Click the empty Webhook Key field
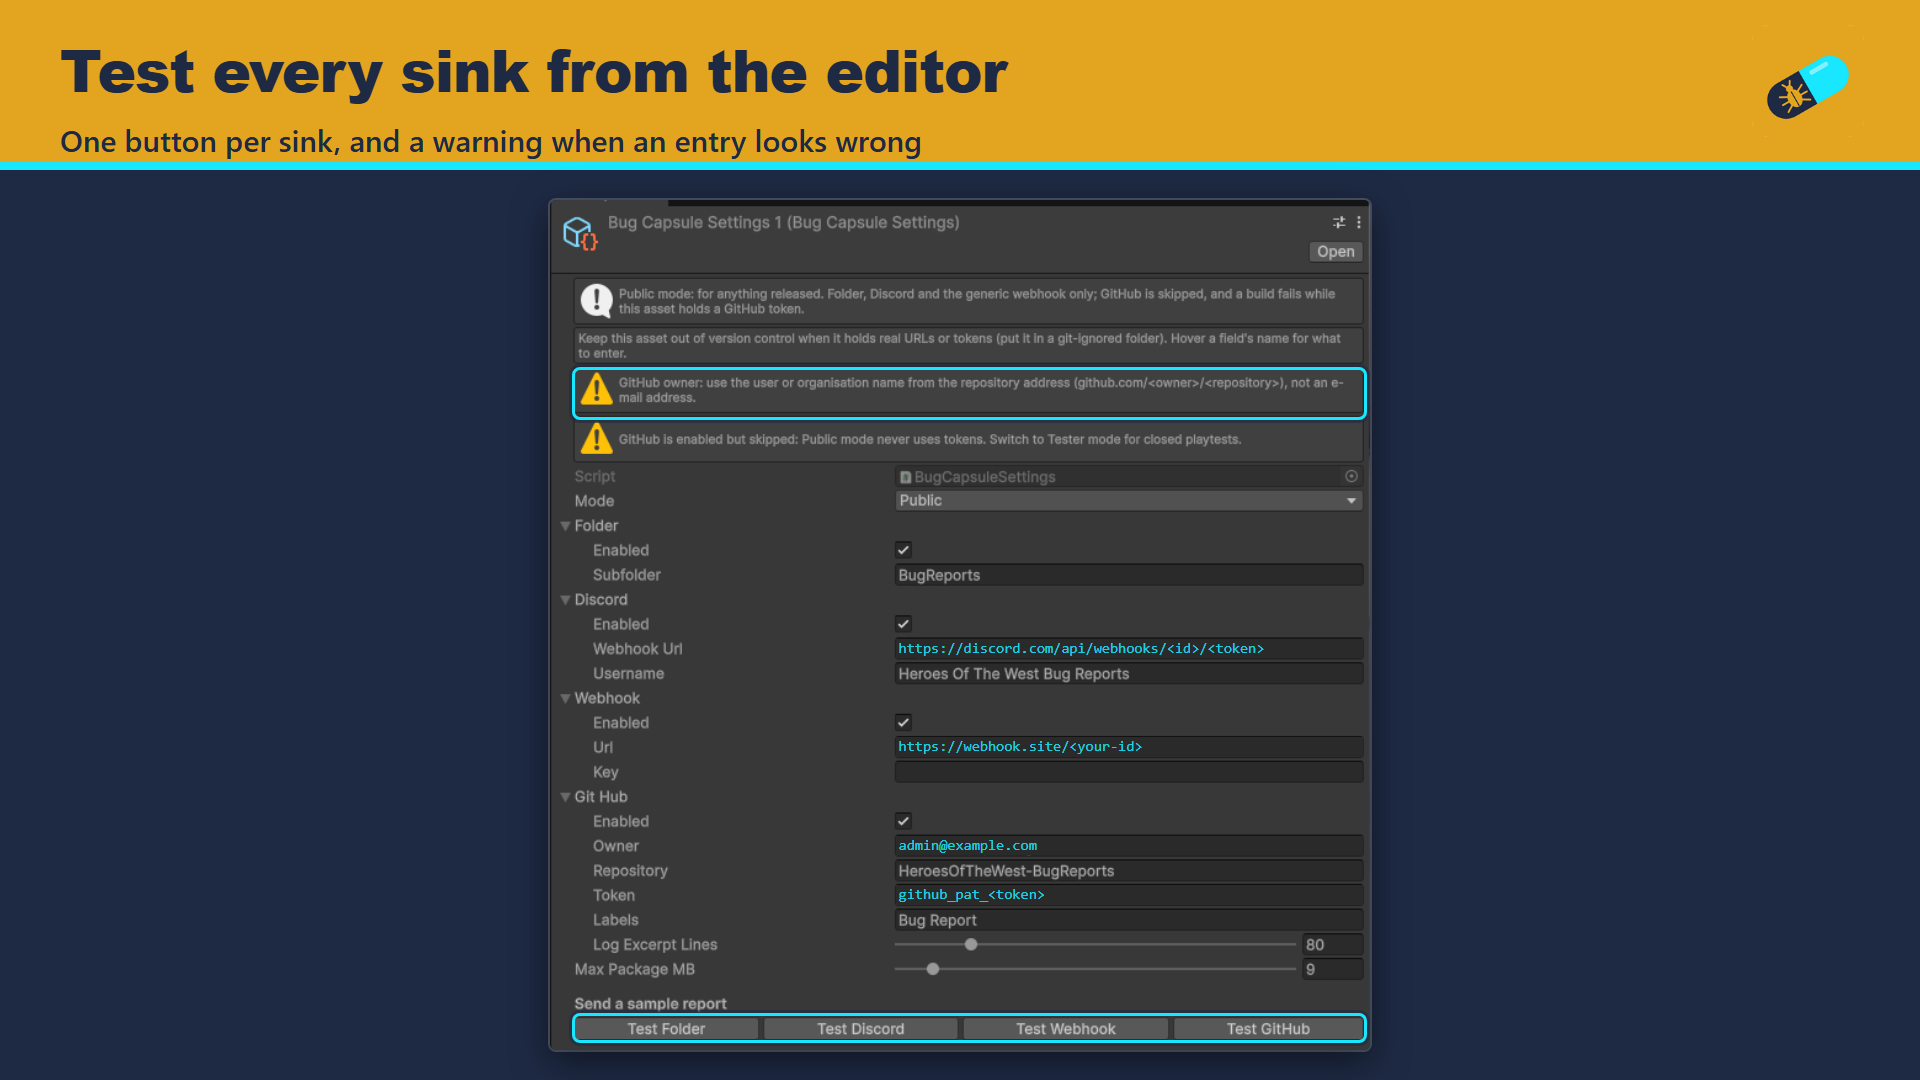 coord(1128,772)
